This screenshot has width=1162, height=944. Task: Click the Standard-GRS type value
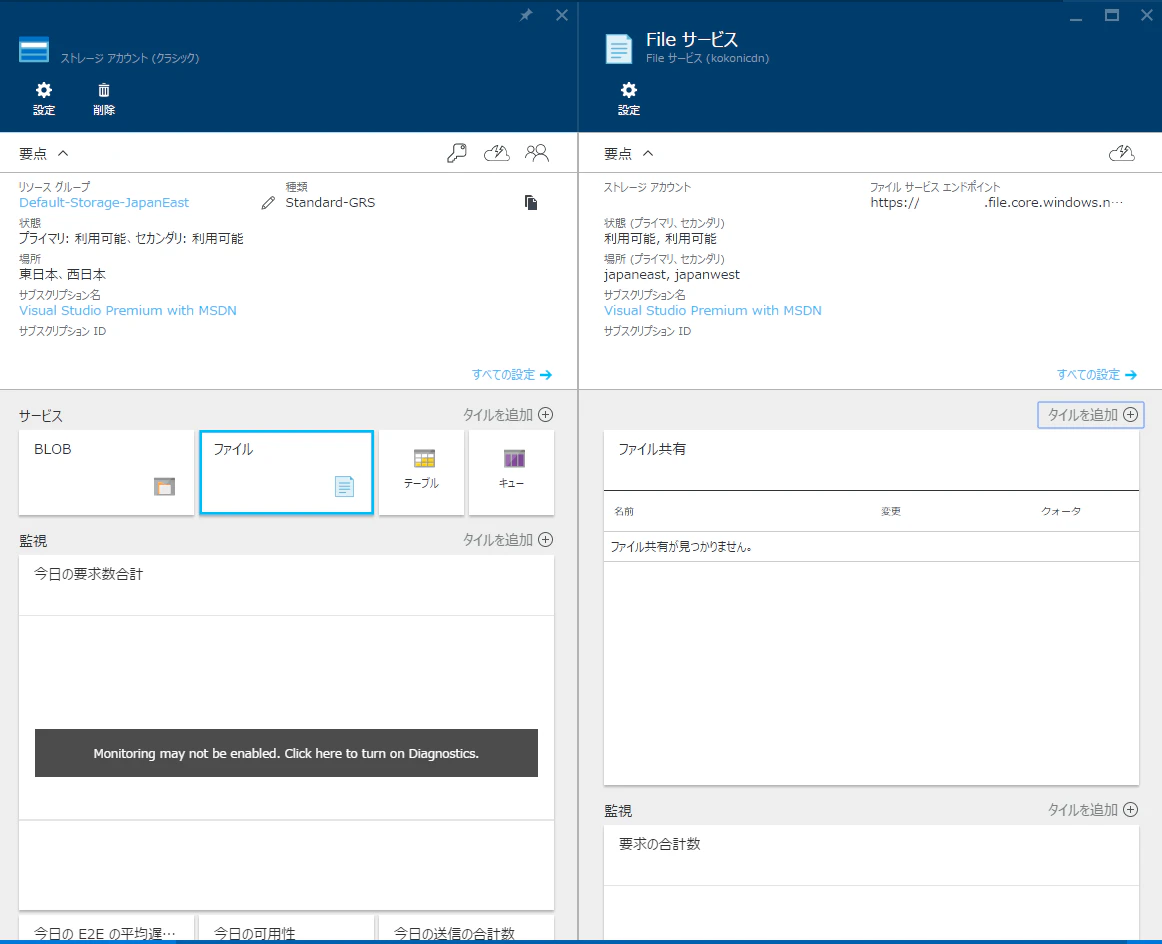[x=330, y=202]
